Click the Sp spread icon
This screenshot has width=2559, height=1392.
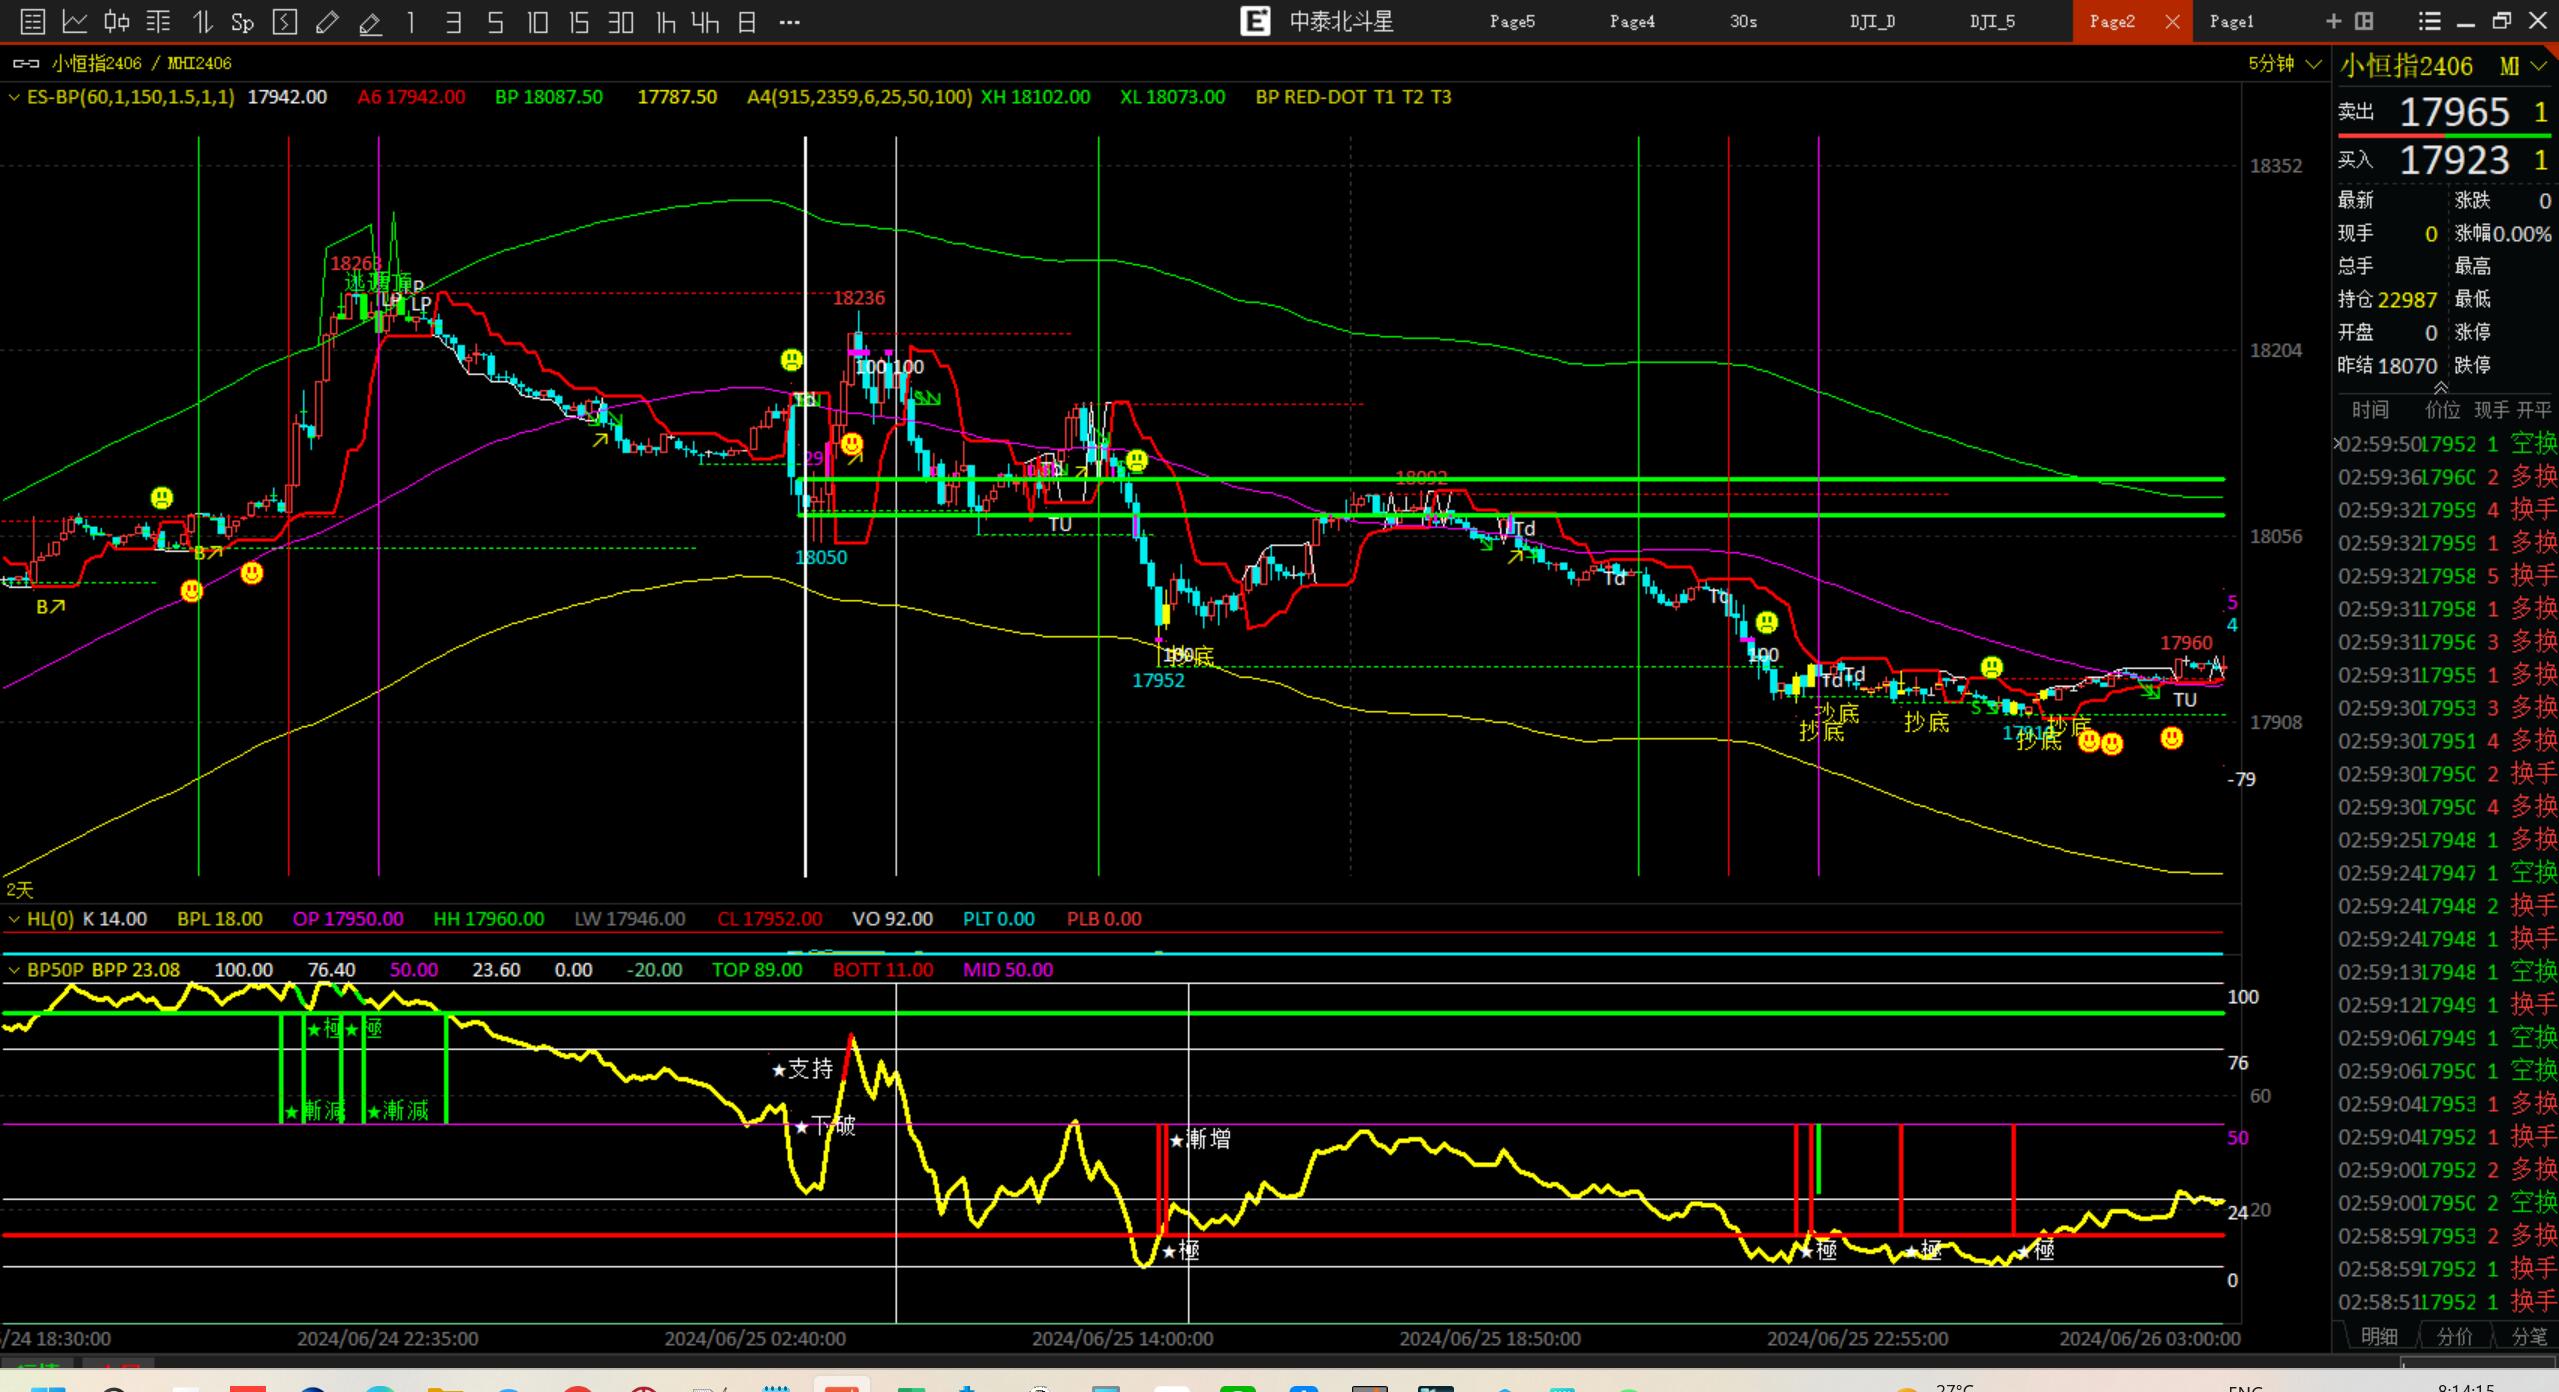pos(242,21)
